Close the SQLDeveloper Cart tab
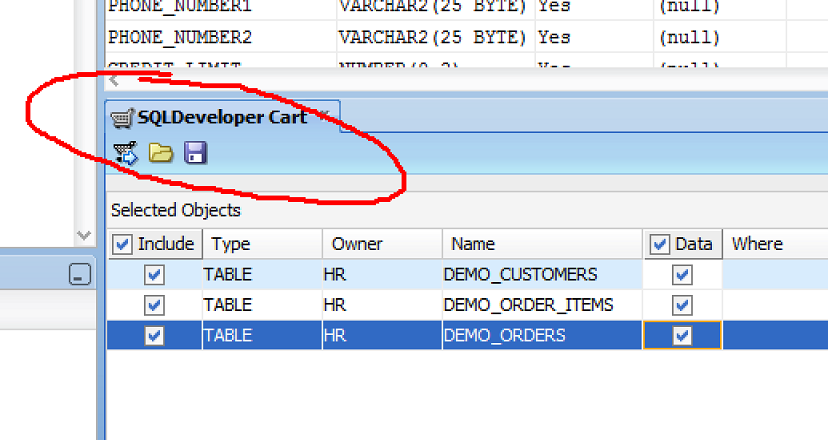The height and width of the screenshot is (440, 828). pyautogui.click(x=324, y=116)
